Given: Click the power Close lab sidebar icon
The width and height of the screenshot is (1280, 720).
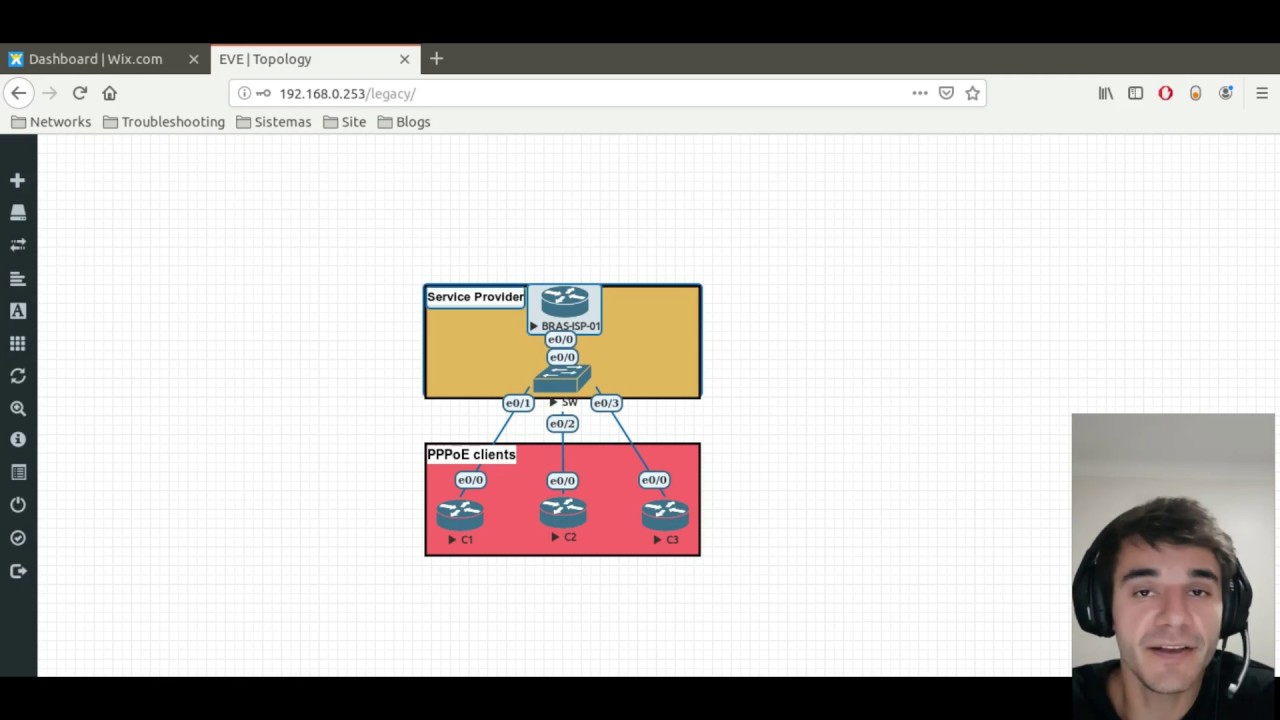Looking at the screenshot, I should pos(17,505).
